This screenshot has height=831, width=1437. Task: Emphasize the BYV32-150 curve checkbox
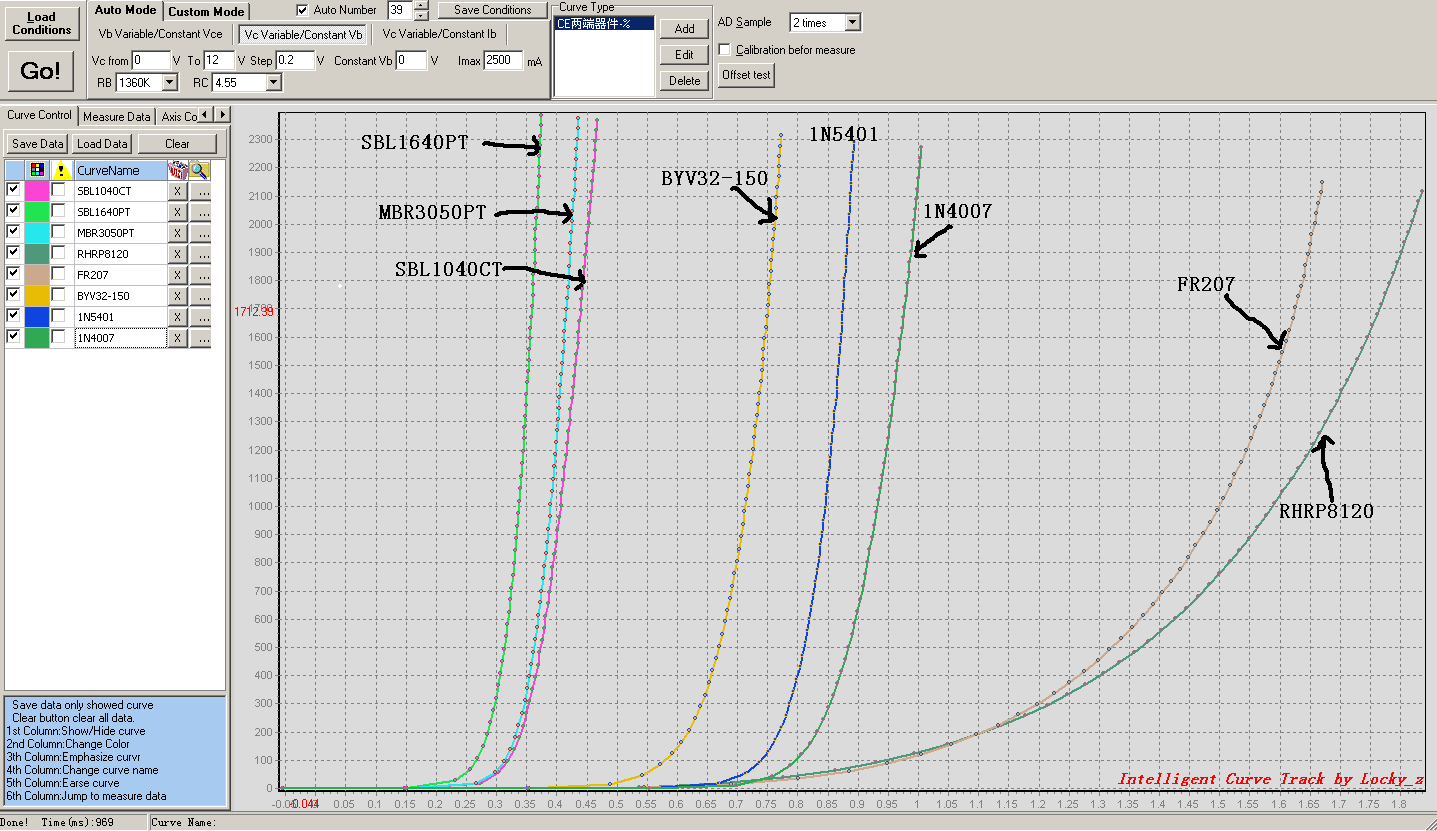tap(59, 294)
